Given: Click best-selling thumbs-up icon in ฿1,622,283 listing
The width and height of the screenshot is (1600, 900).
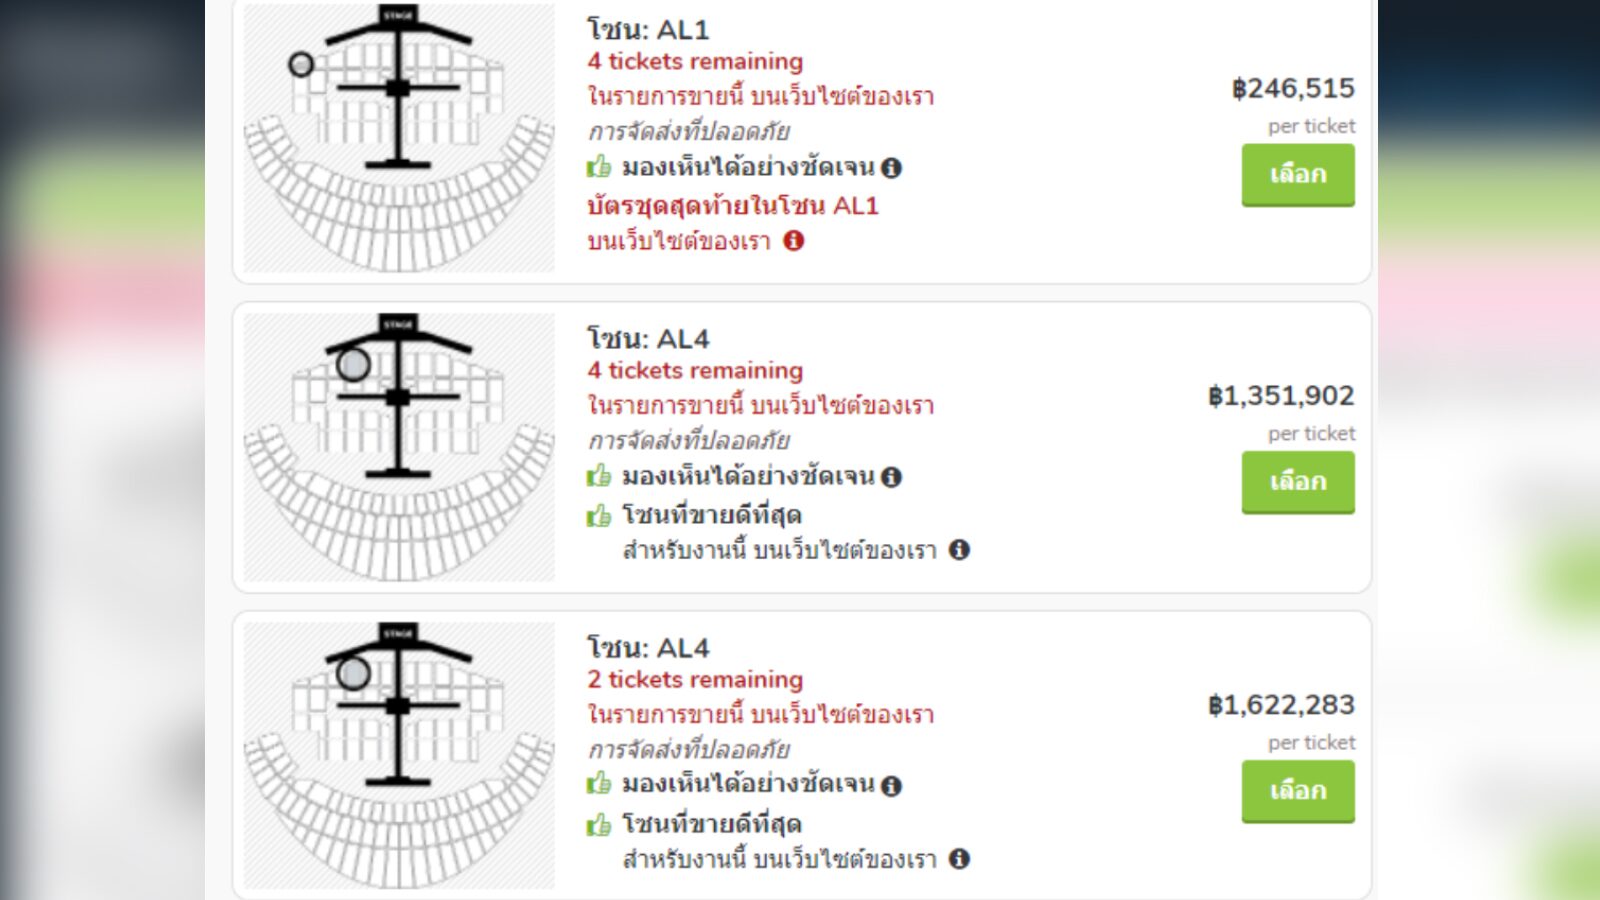Looking at the screenshot, I should [599, 825].
